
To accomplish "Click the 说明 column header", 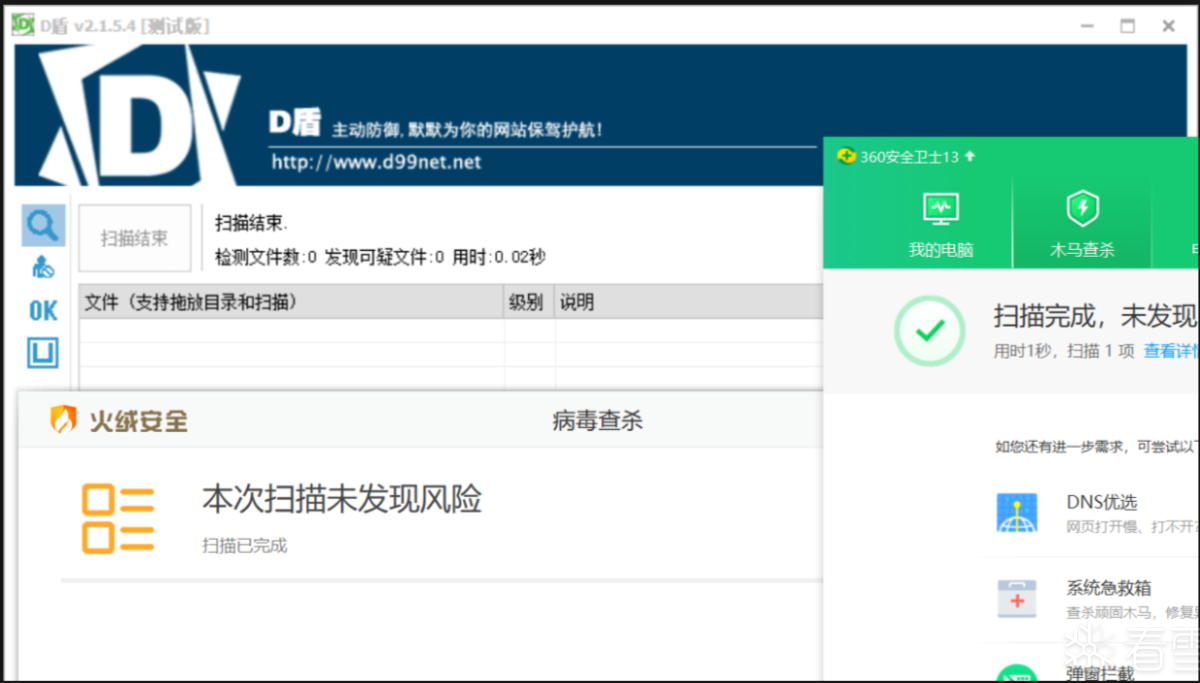I will (688, 301).
